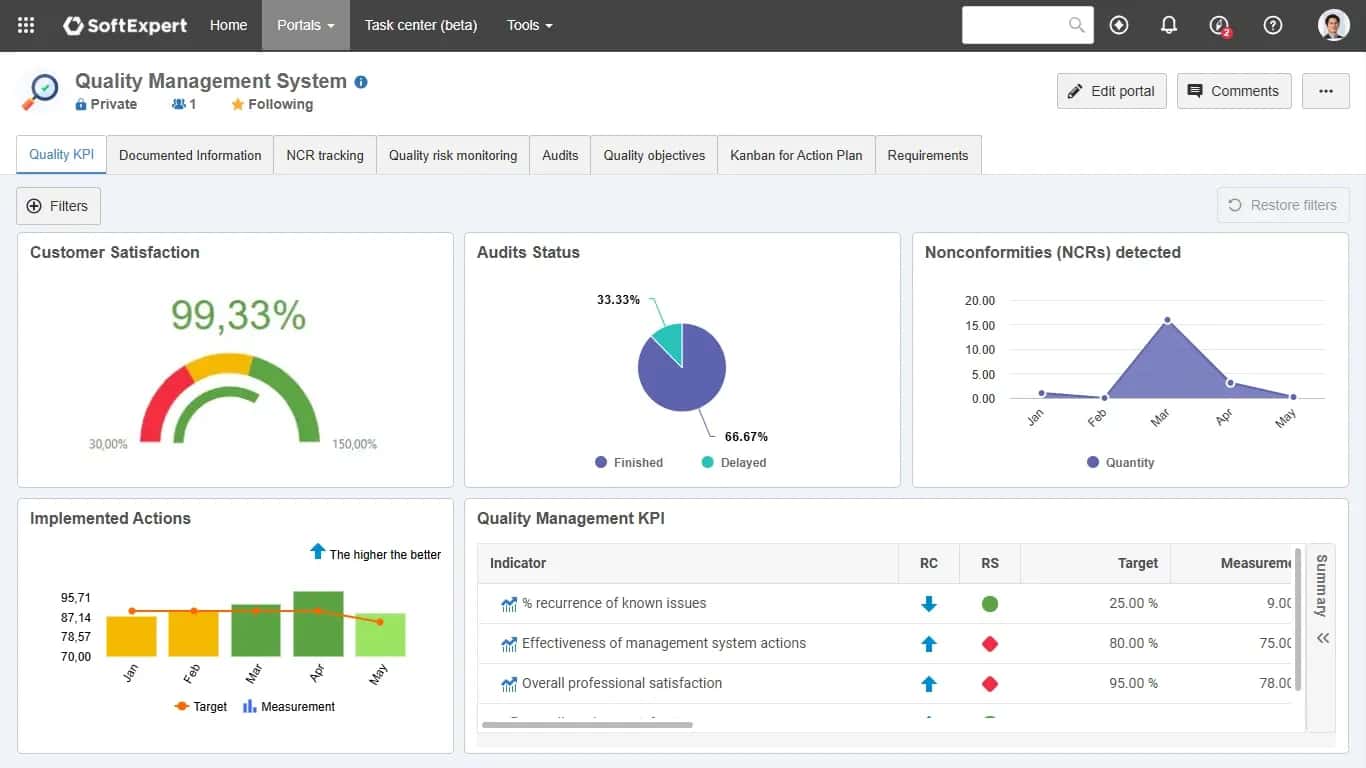This screenshot has height=768, width=1366.
Task: Open the more options ellipsis button
Action: [x=1326, y=91]
